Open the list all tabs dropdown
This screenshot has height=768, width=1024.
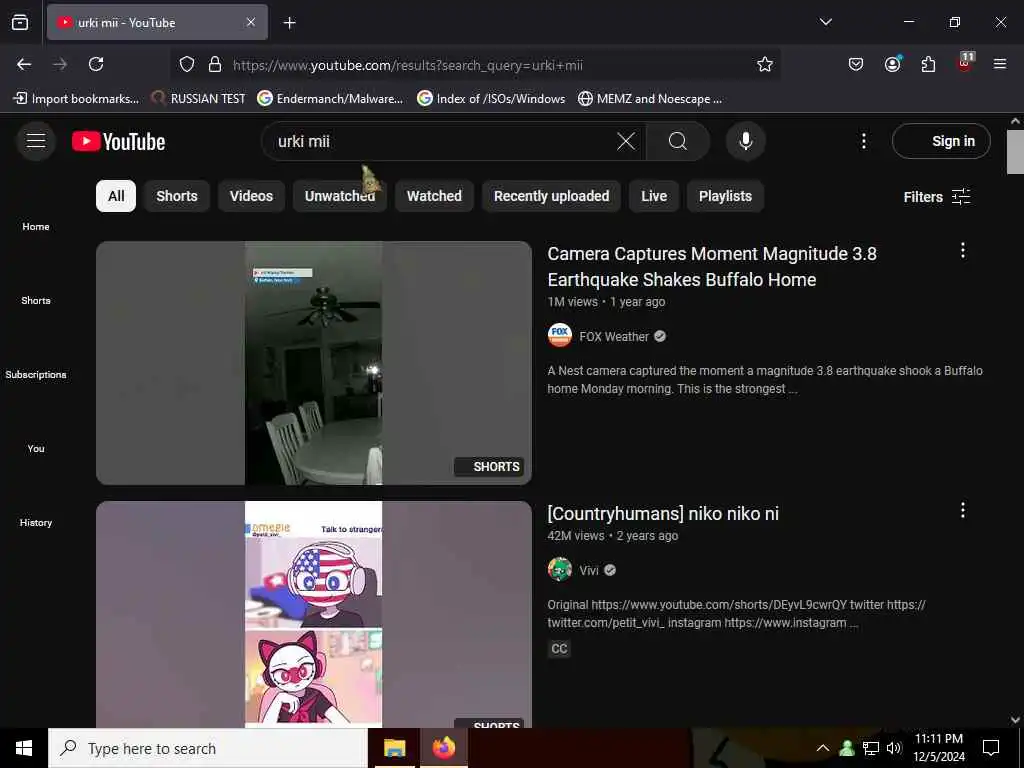click(x=825, y=22)
